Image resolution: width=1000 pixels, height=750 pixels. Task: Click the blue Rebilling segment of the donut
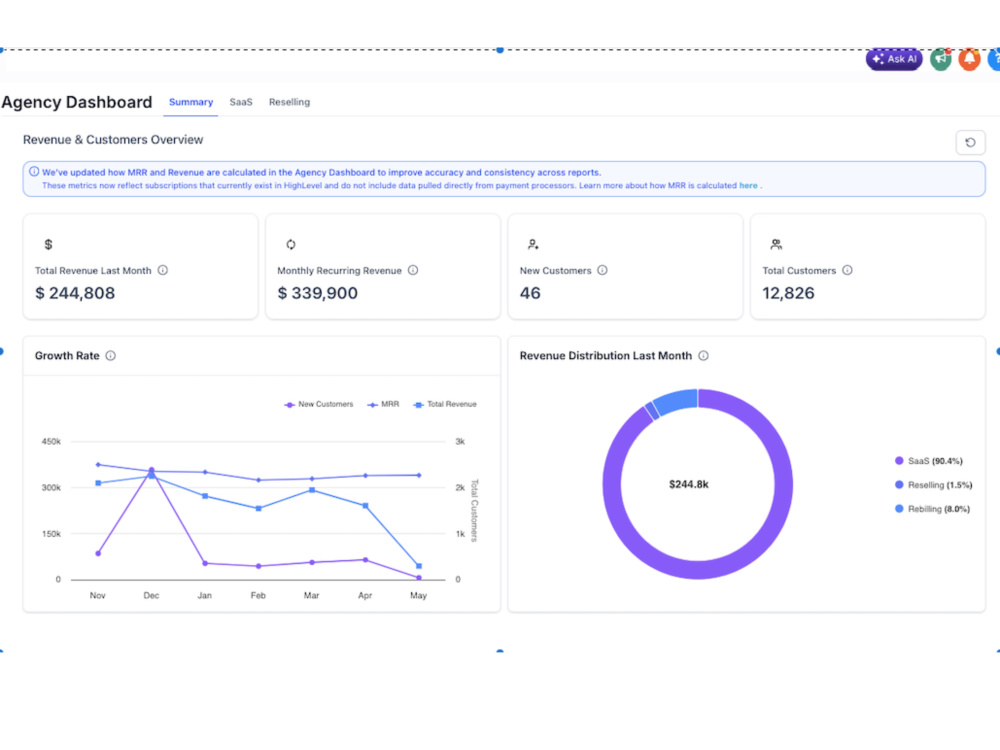click(676, 401)
